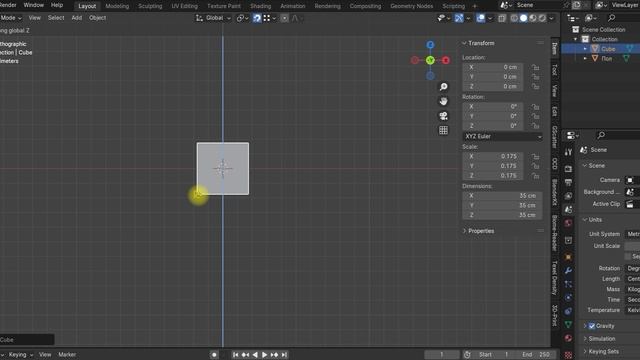Toggle snapping magnet button
This screenshot has height=360, width=640.
click(257, 18)
